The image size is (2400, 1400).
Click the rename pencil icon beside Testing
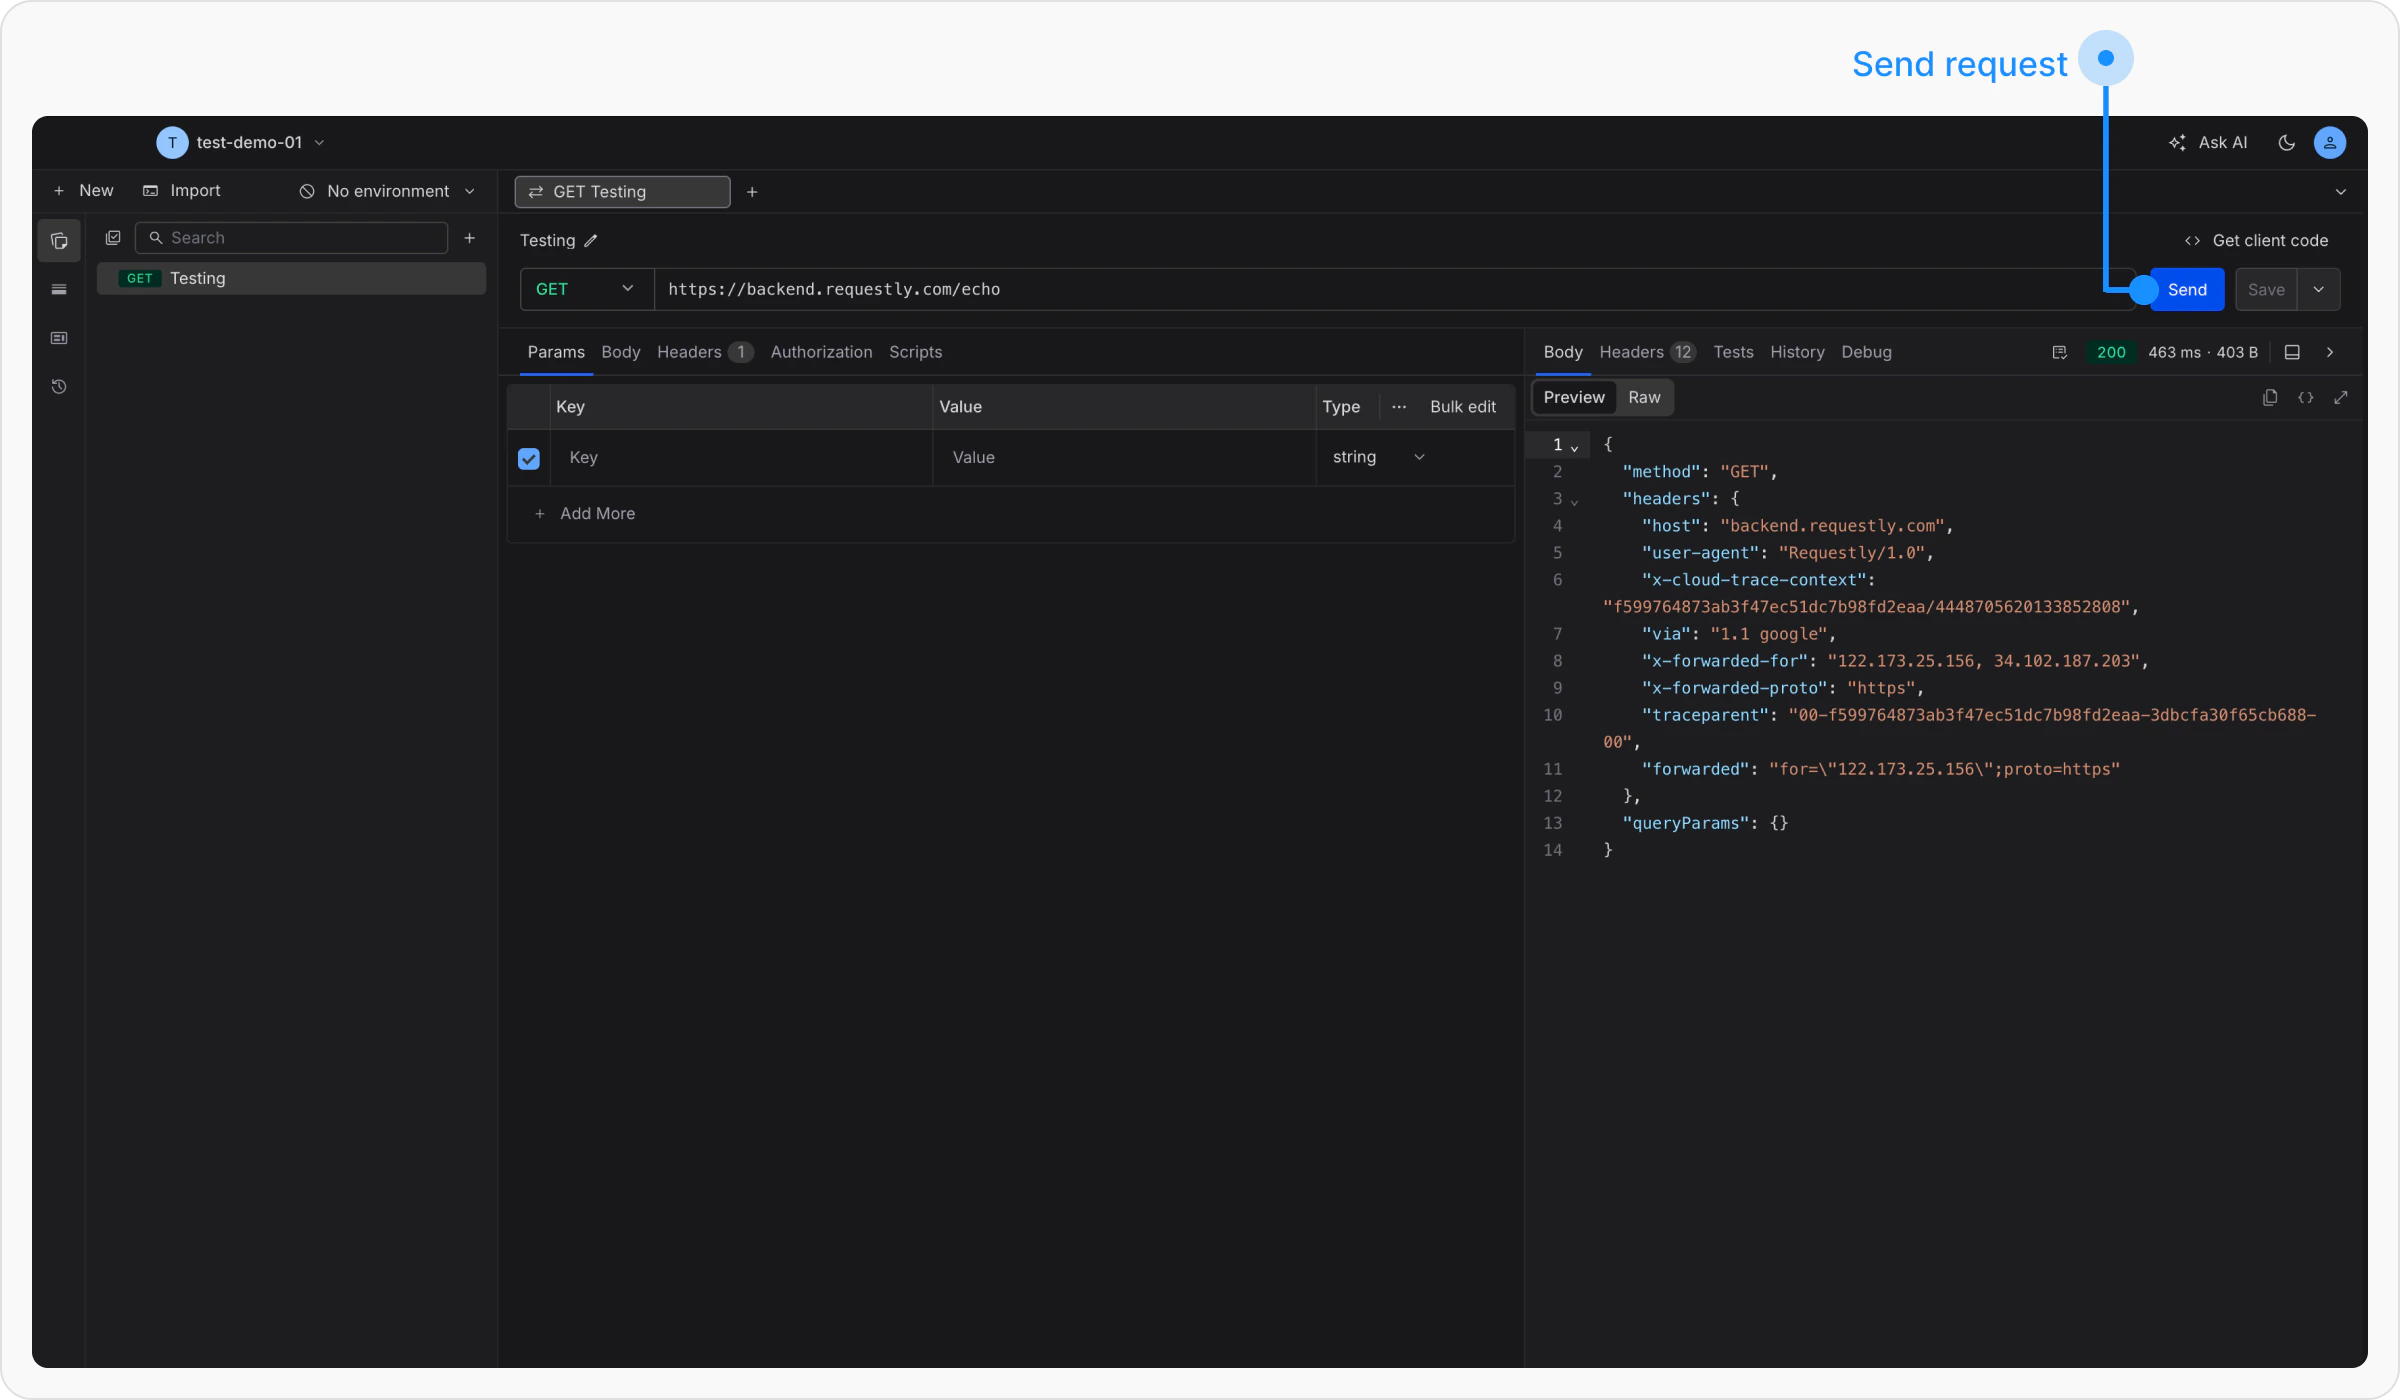click(x=591, y=241)
